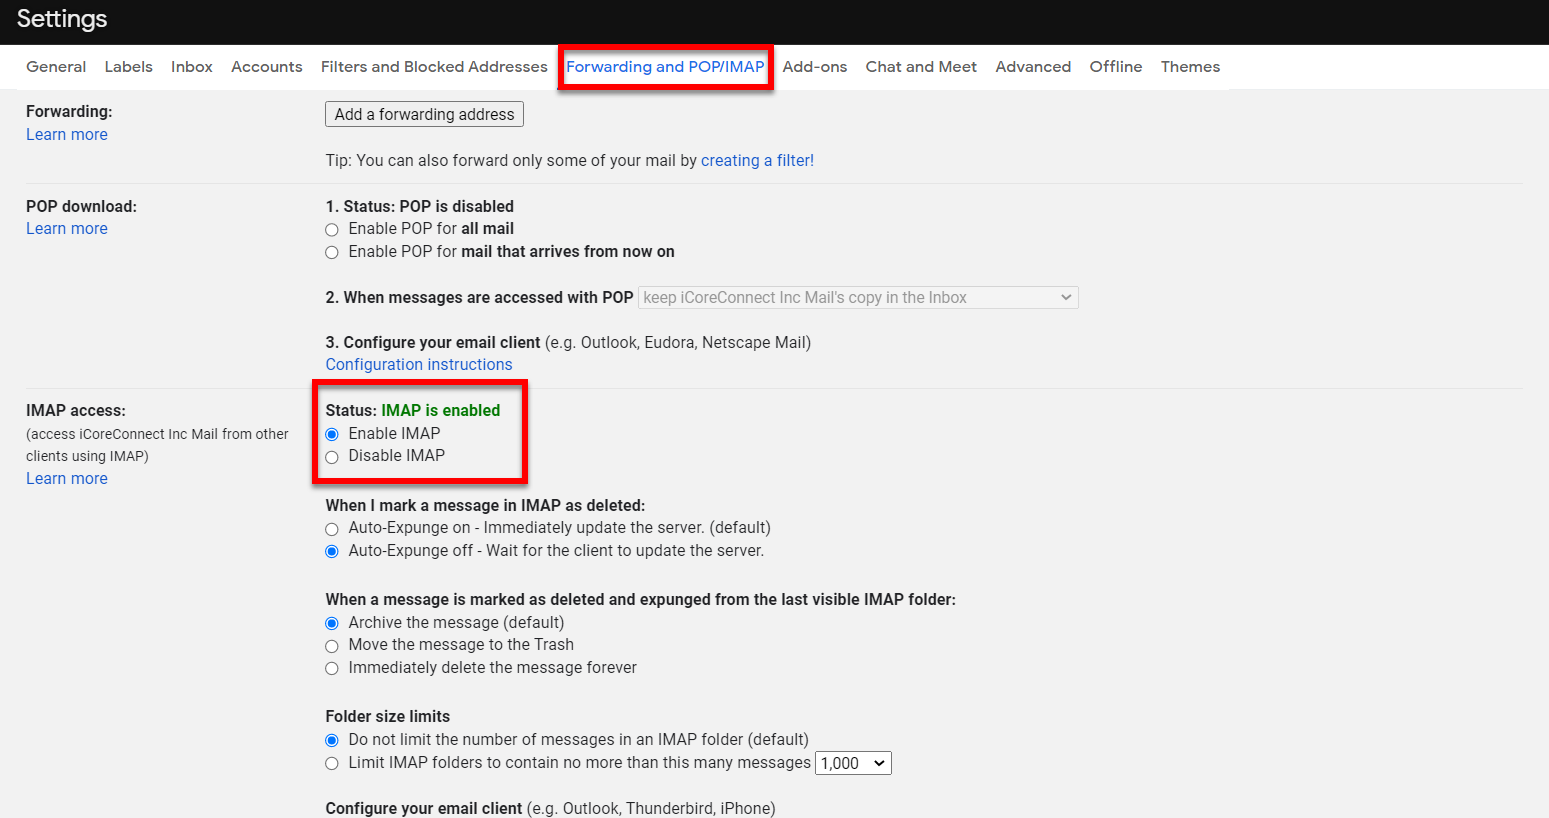This screenshot has width=1549, height=818.
Task: Switch to the Chat and Meet tab
Action: click(920, 66)
